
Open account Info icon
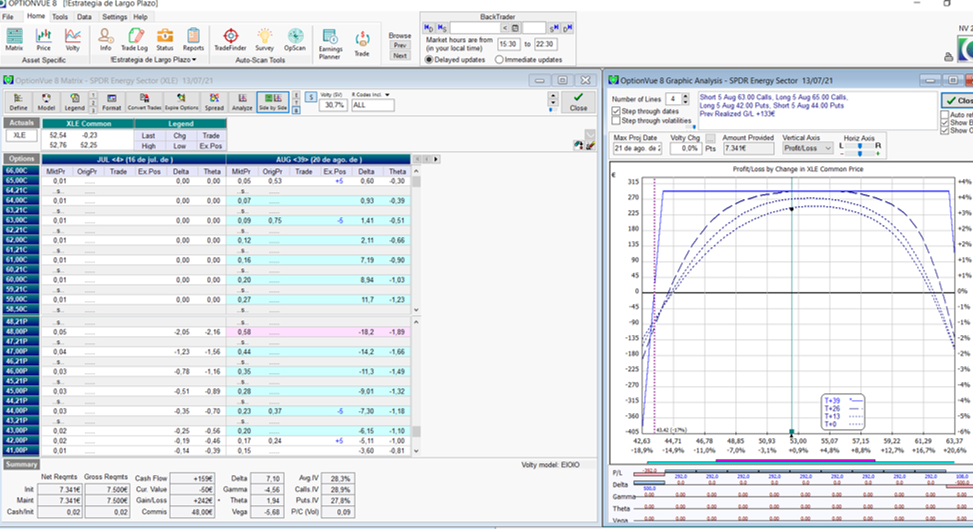pos(105,40)
